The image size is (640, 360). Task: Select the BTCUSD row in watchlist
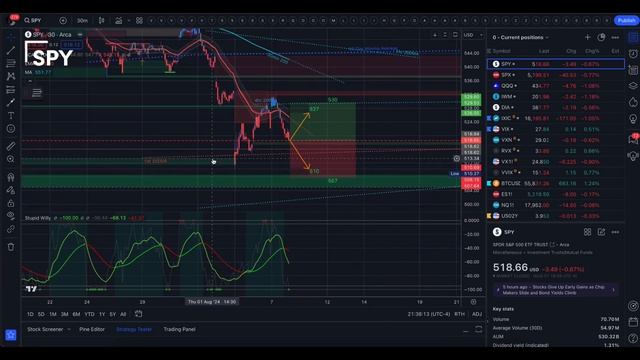[x=556, y=183]
